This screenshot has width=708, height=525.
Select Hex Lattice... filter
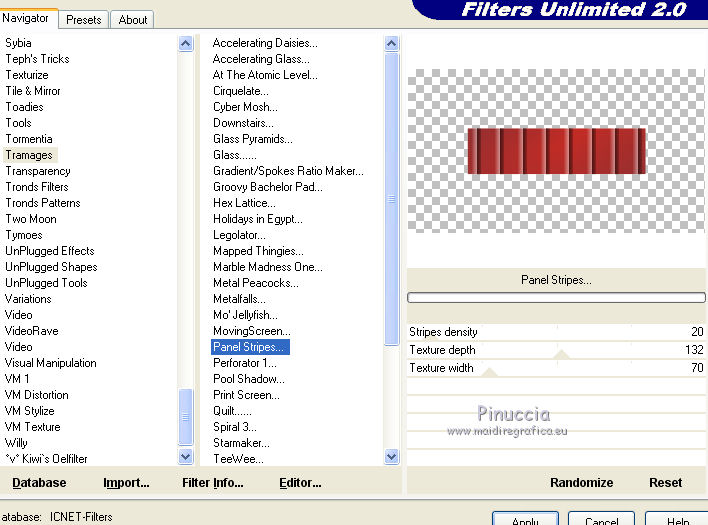(245, 203)
